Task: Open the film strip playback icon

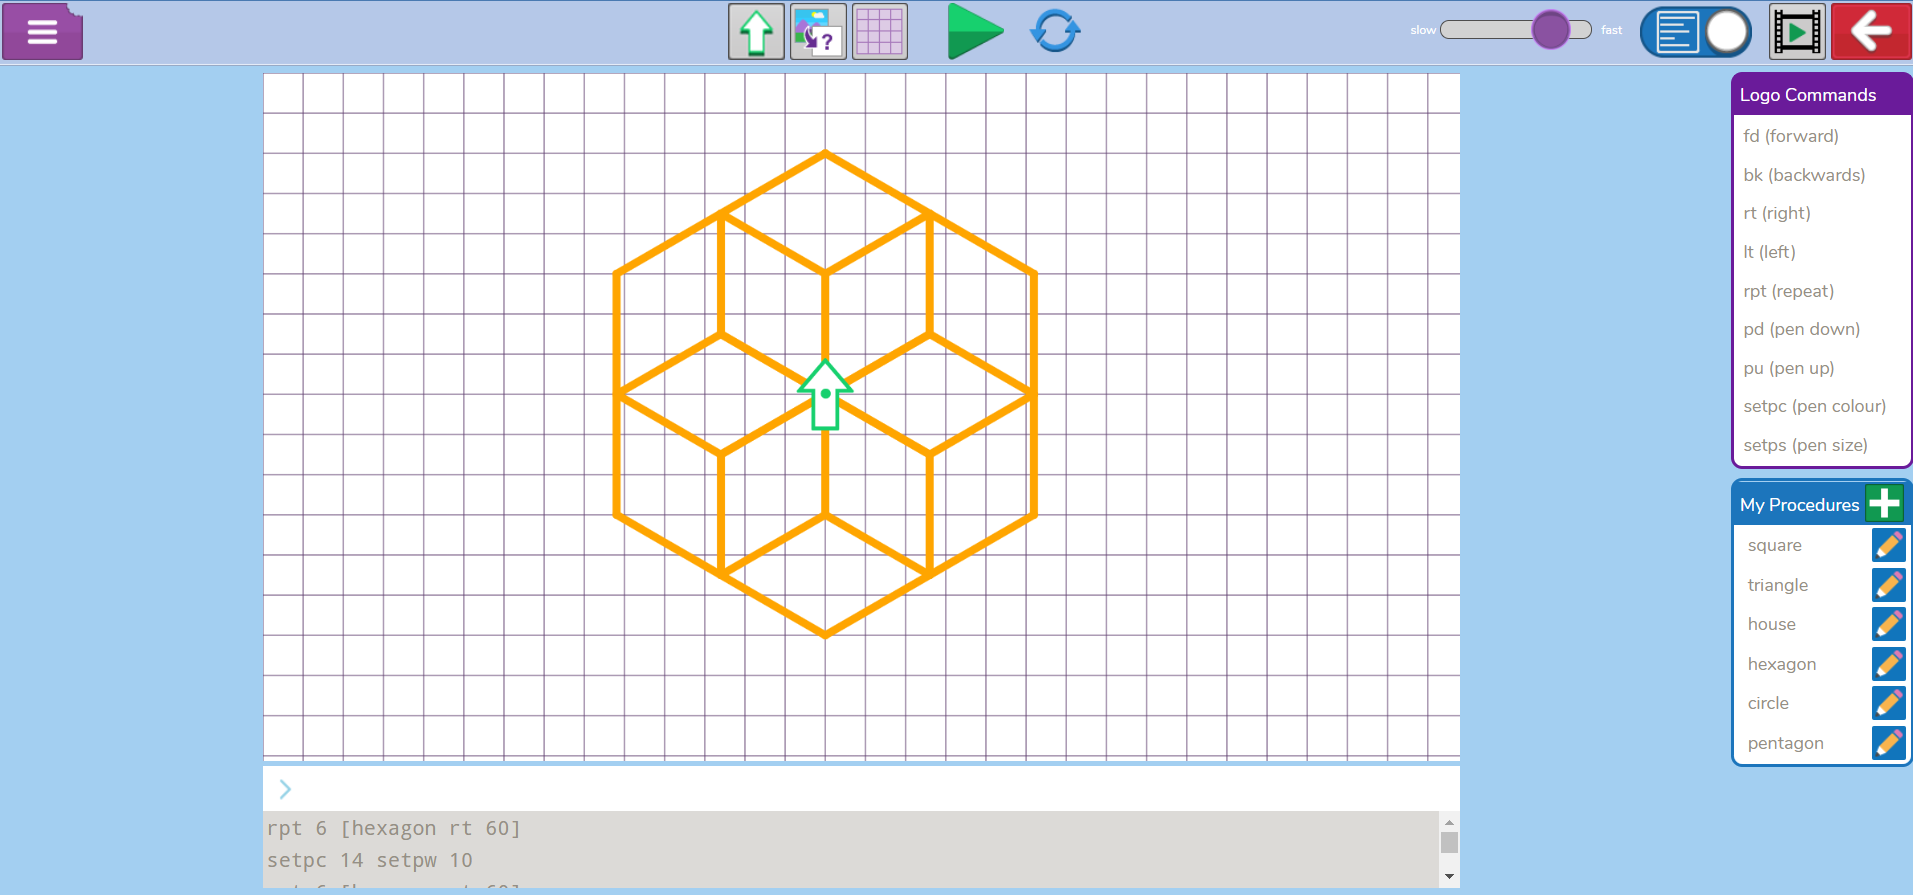Action: [1797, 32]
